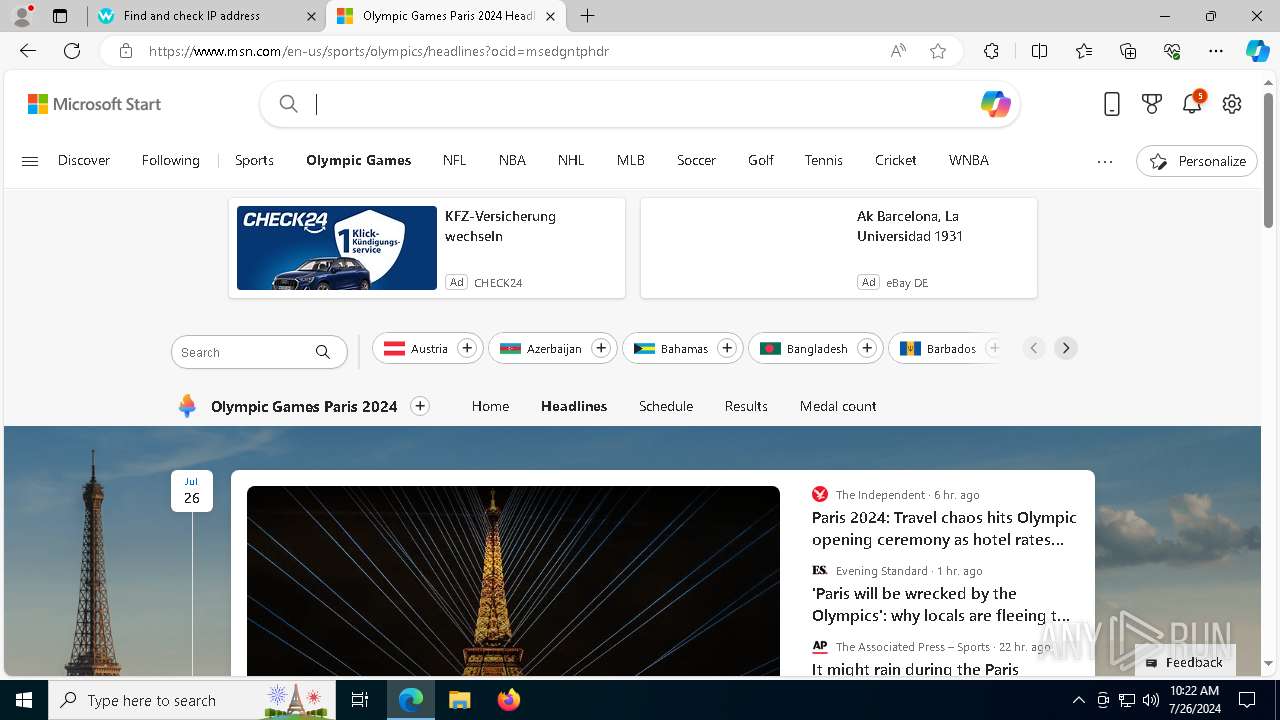
Task: Open Collections icon
Action: coord(1128,51)
